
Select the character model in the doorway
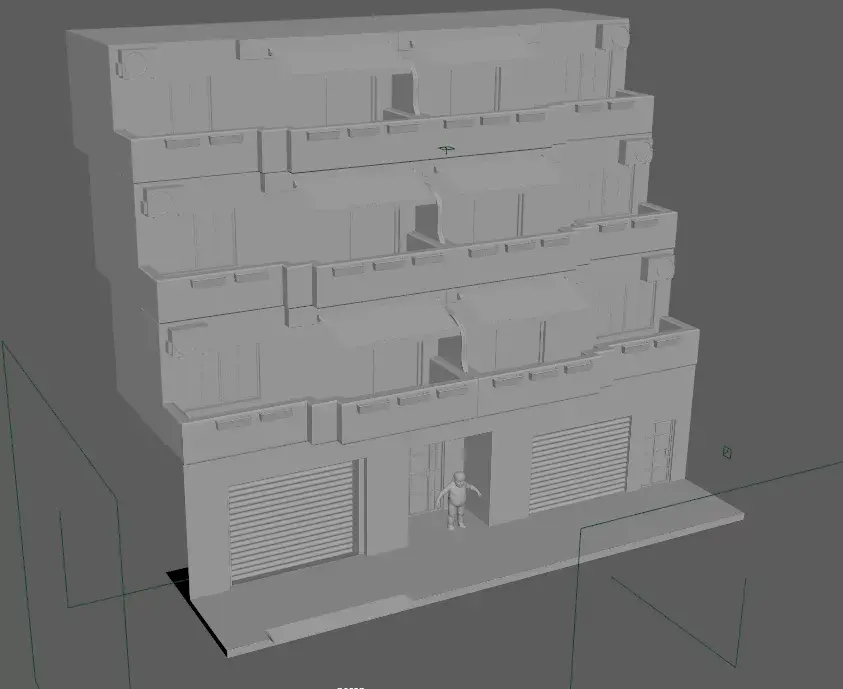(458, 500)
